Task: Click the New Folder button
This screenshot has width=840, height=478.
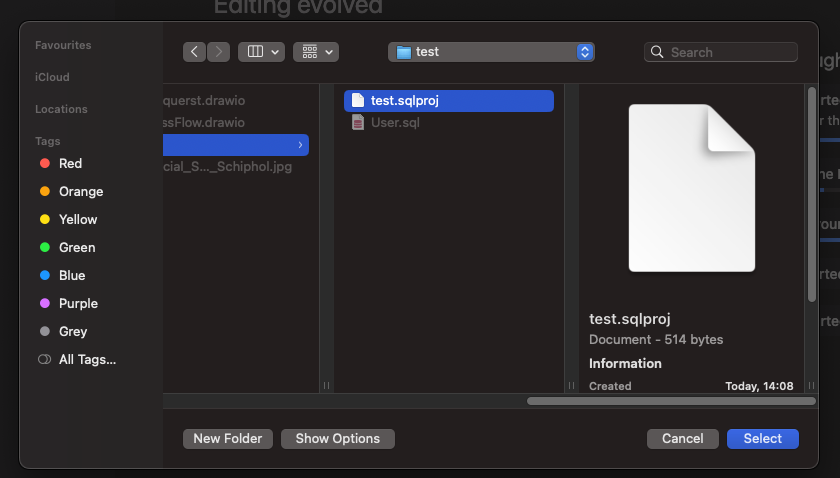Action: click(x=228, y=438)
